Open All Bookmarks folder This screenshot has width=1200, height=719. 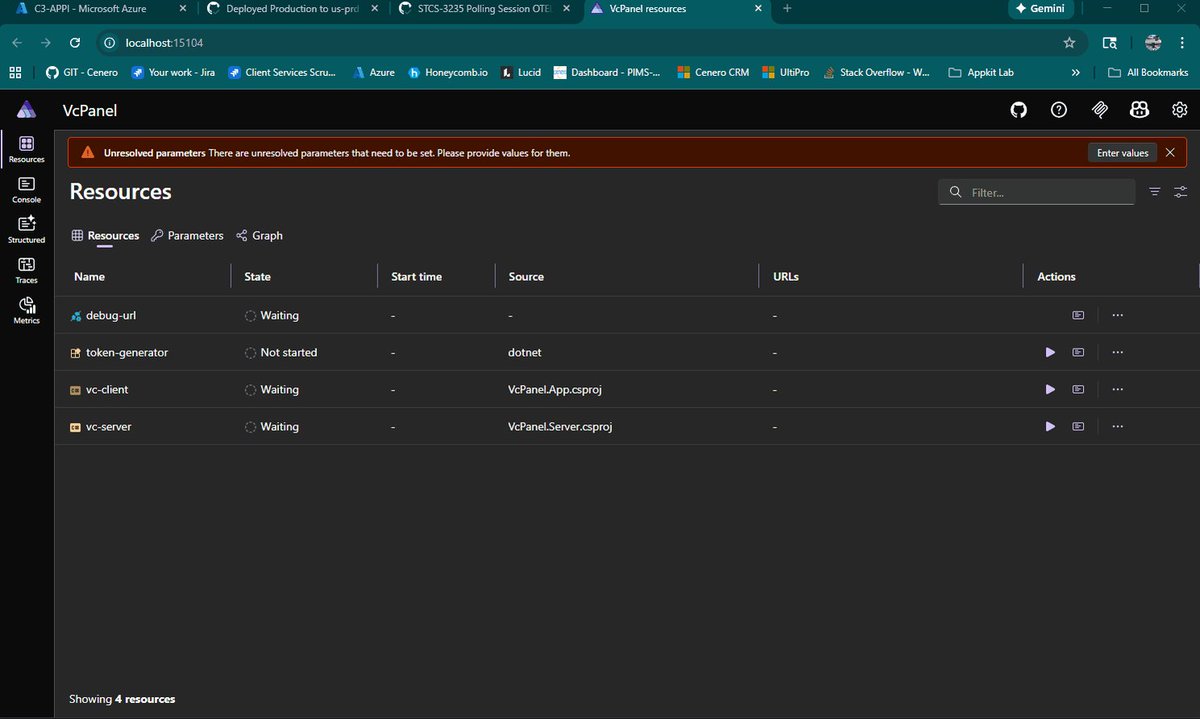pyautogui.click(x=1148, y=72)
